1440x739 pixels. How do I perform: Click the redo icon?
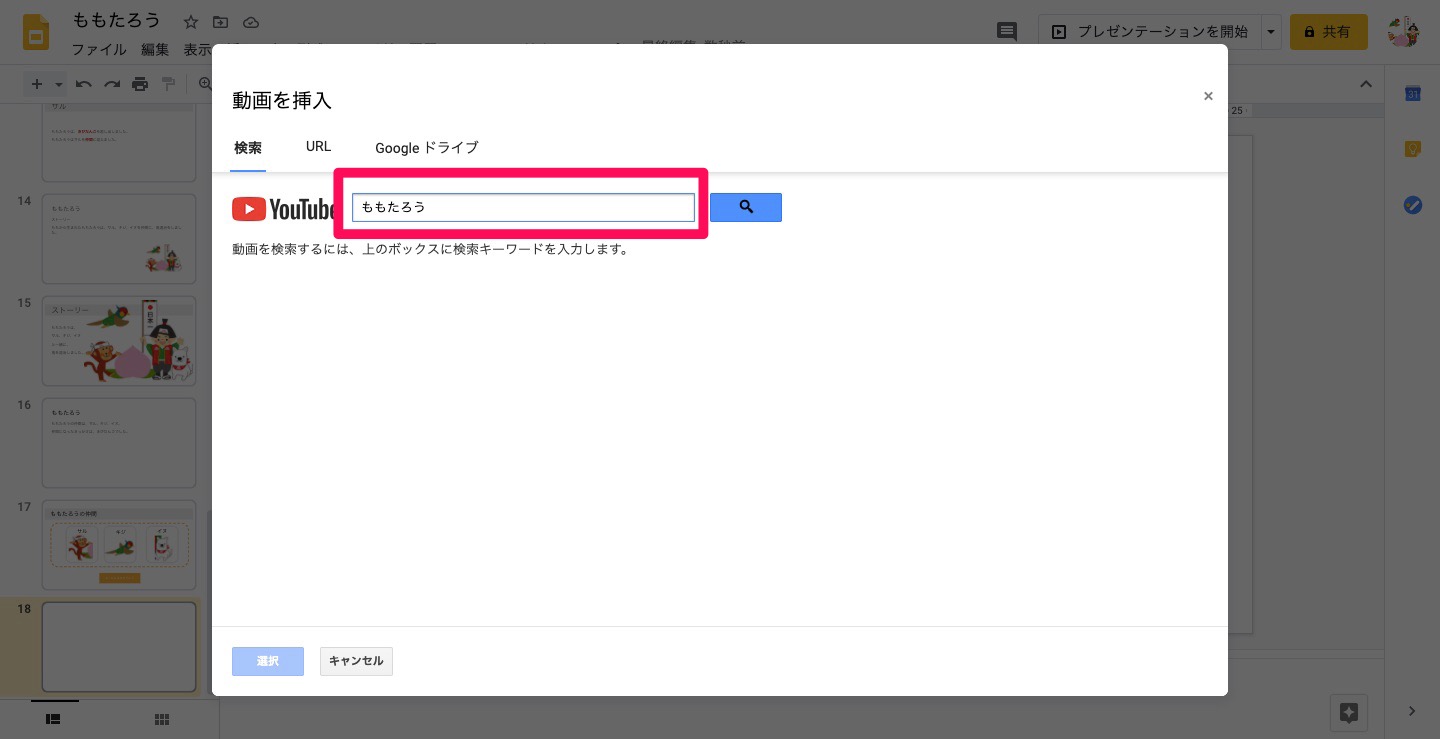pyautogui.click(x=112, y=84)
